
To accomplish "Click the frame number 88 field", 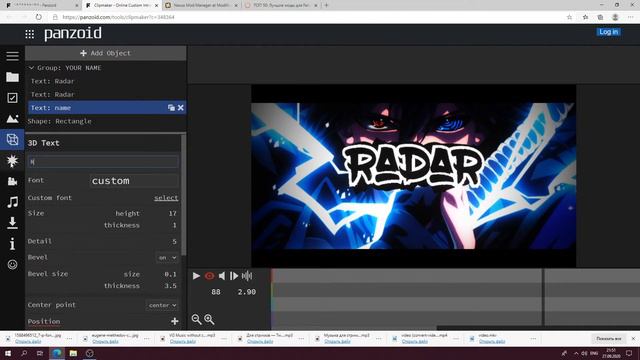I will click(216, 292).
